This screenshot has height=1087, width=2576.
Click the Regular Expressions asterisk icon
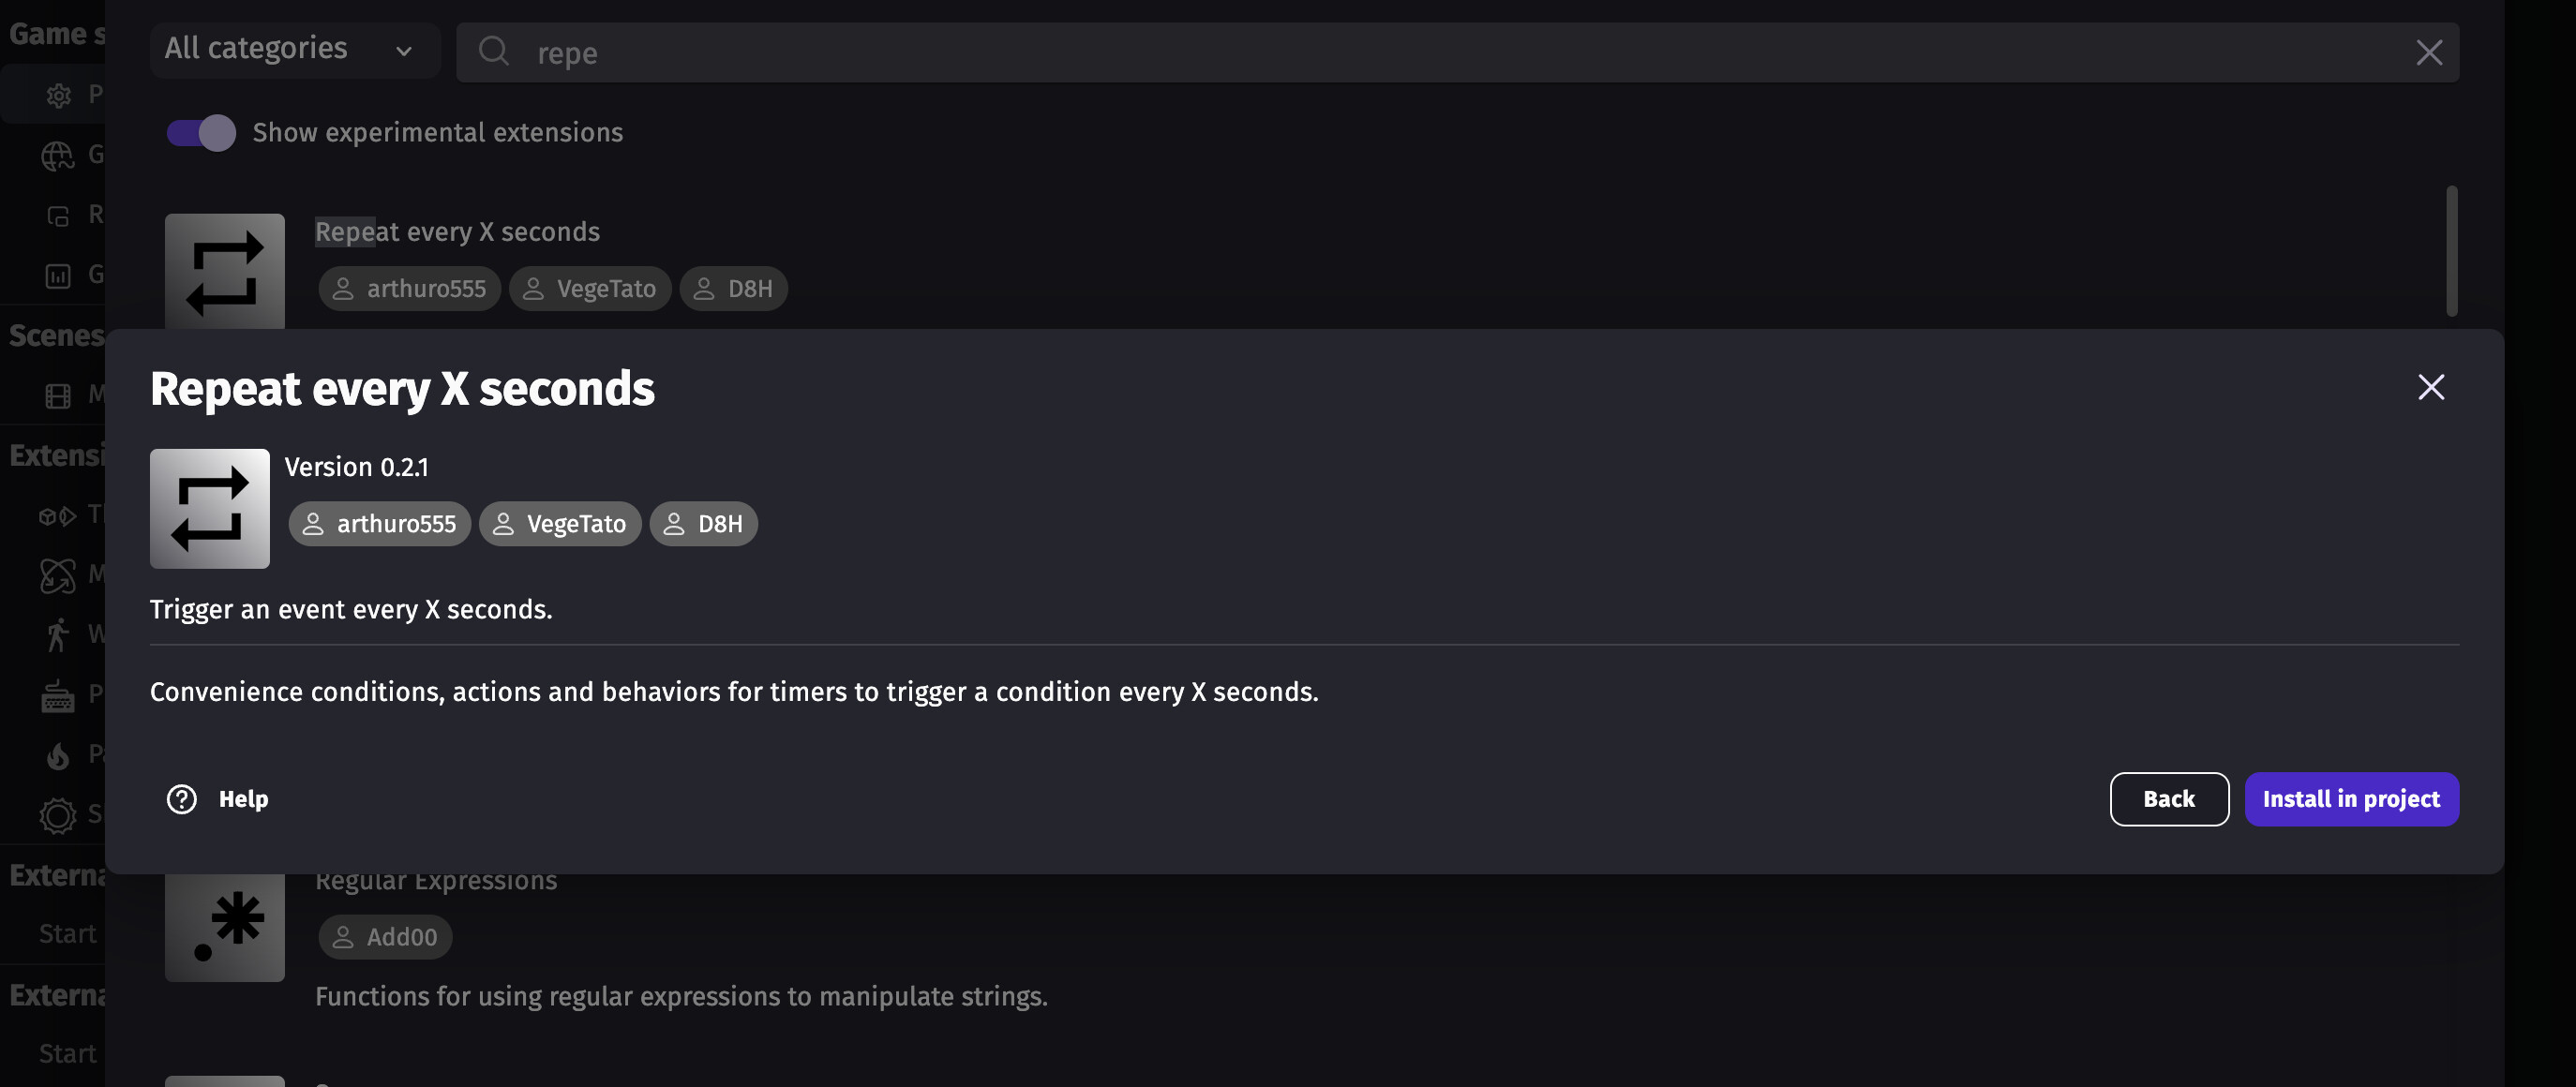coord(225,925)
